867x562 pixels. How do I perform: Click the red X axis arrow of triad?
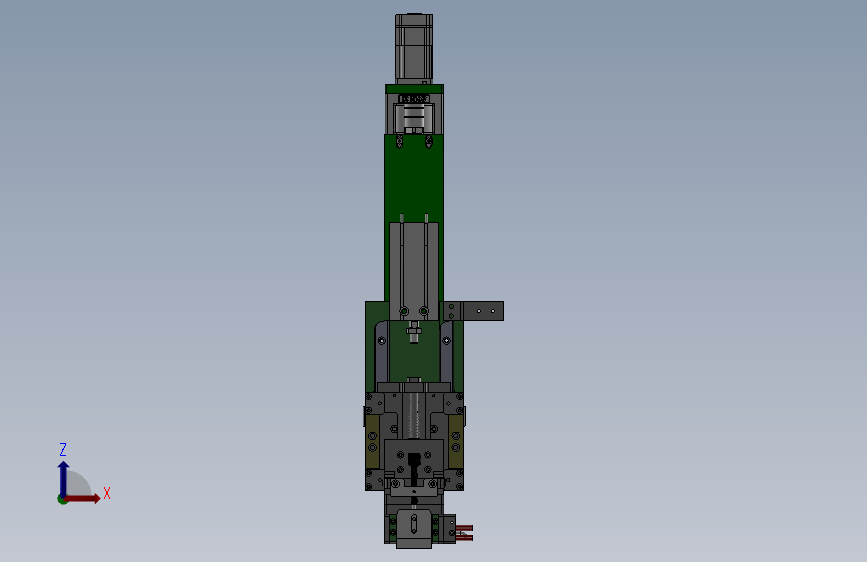tap(83, 498)
